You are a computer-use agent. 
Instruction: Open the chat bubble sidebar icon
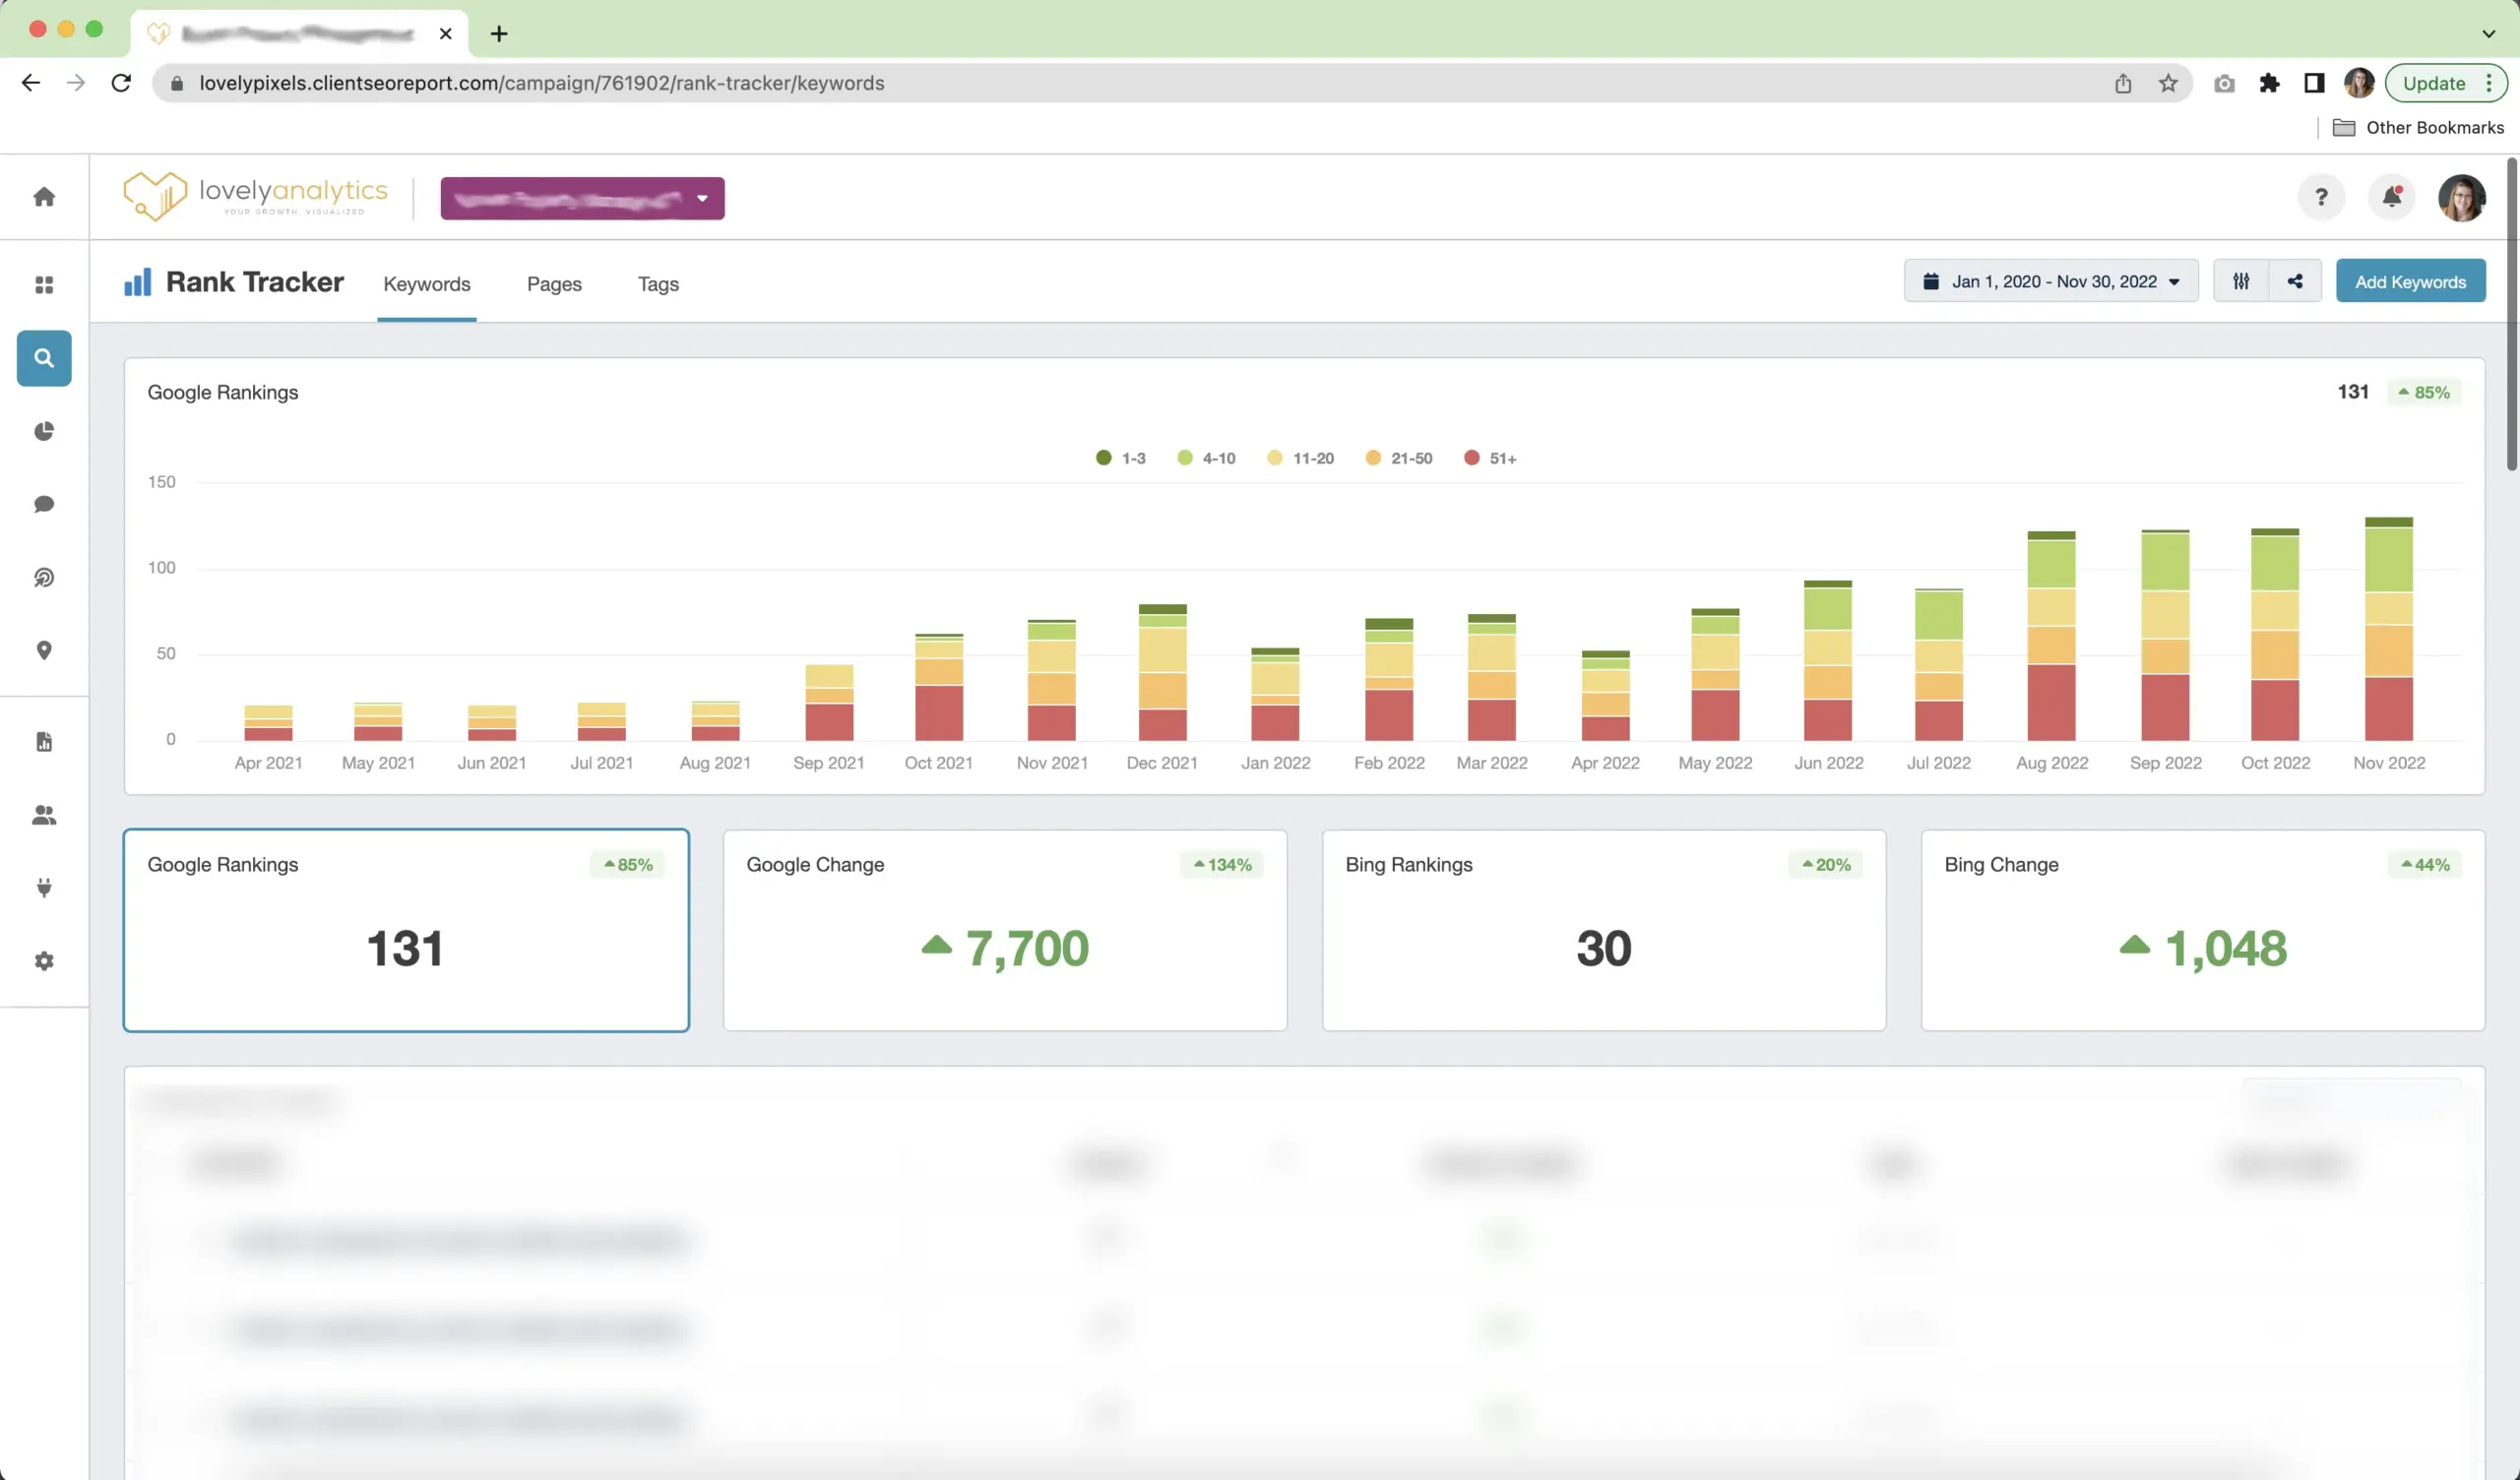[44, 504]
